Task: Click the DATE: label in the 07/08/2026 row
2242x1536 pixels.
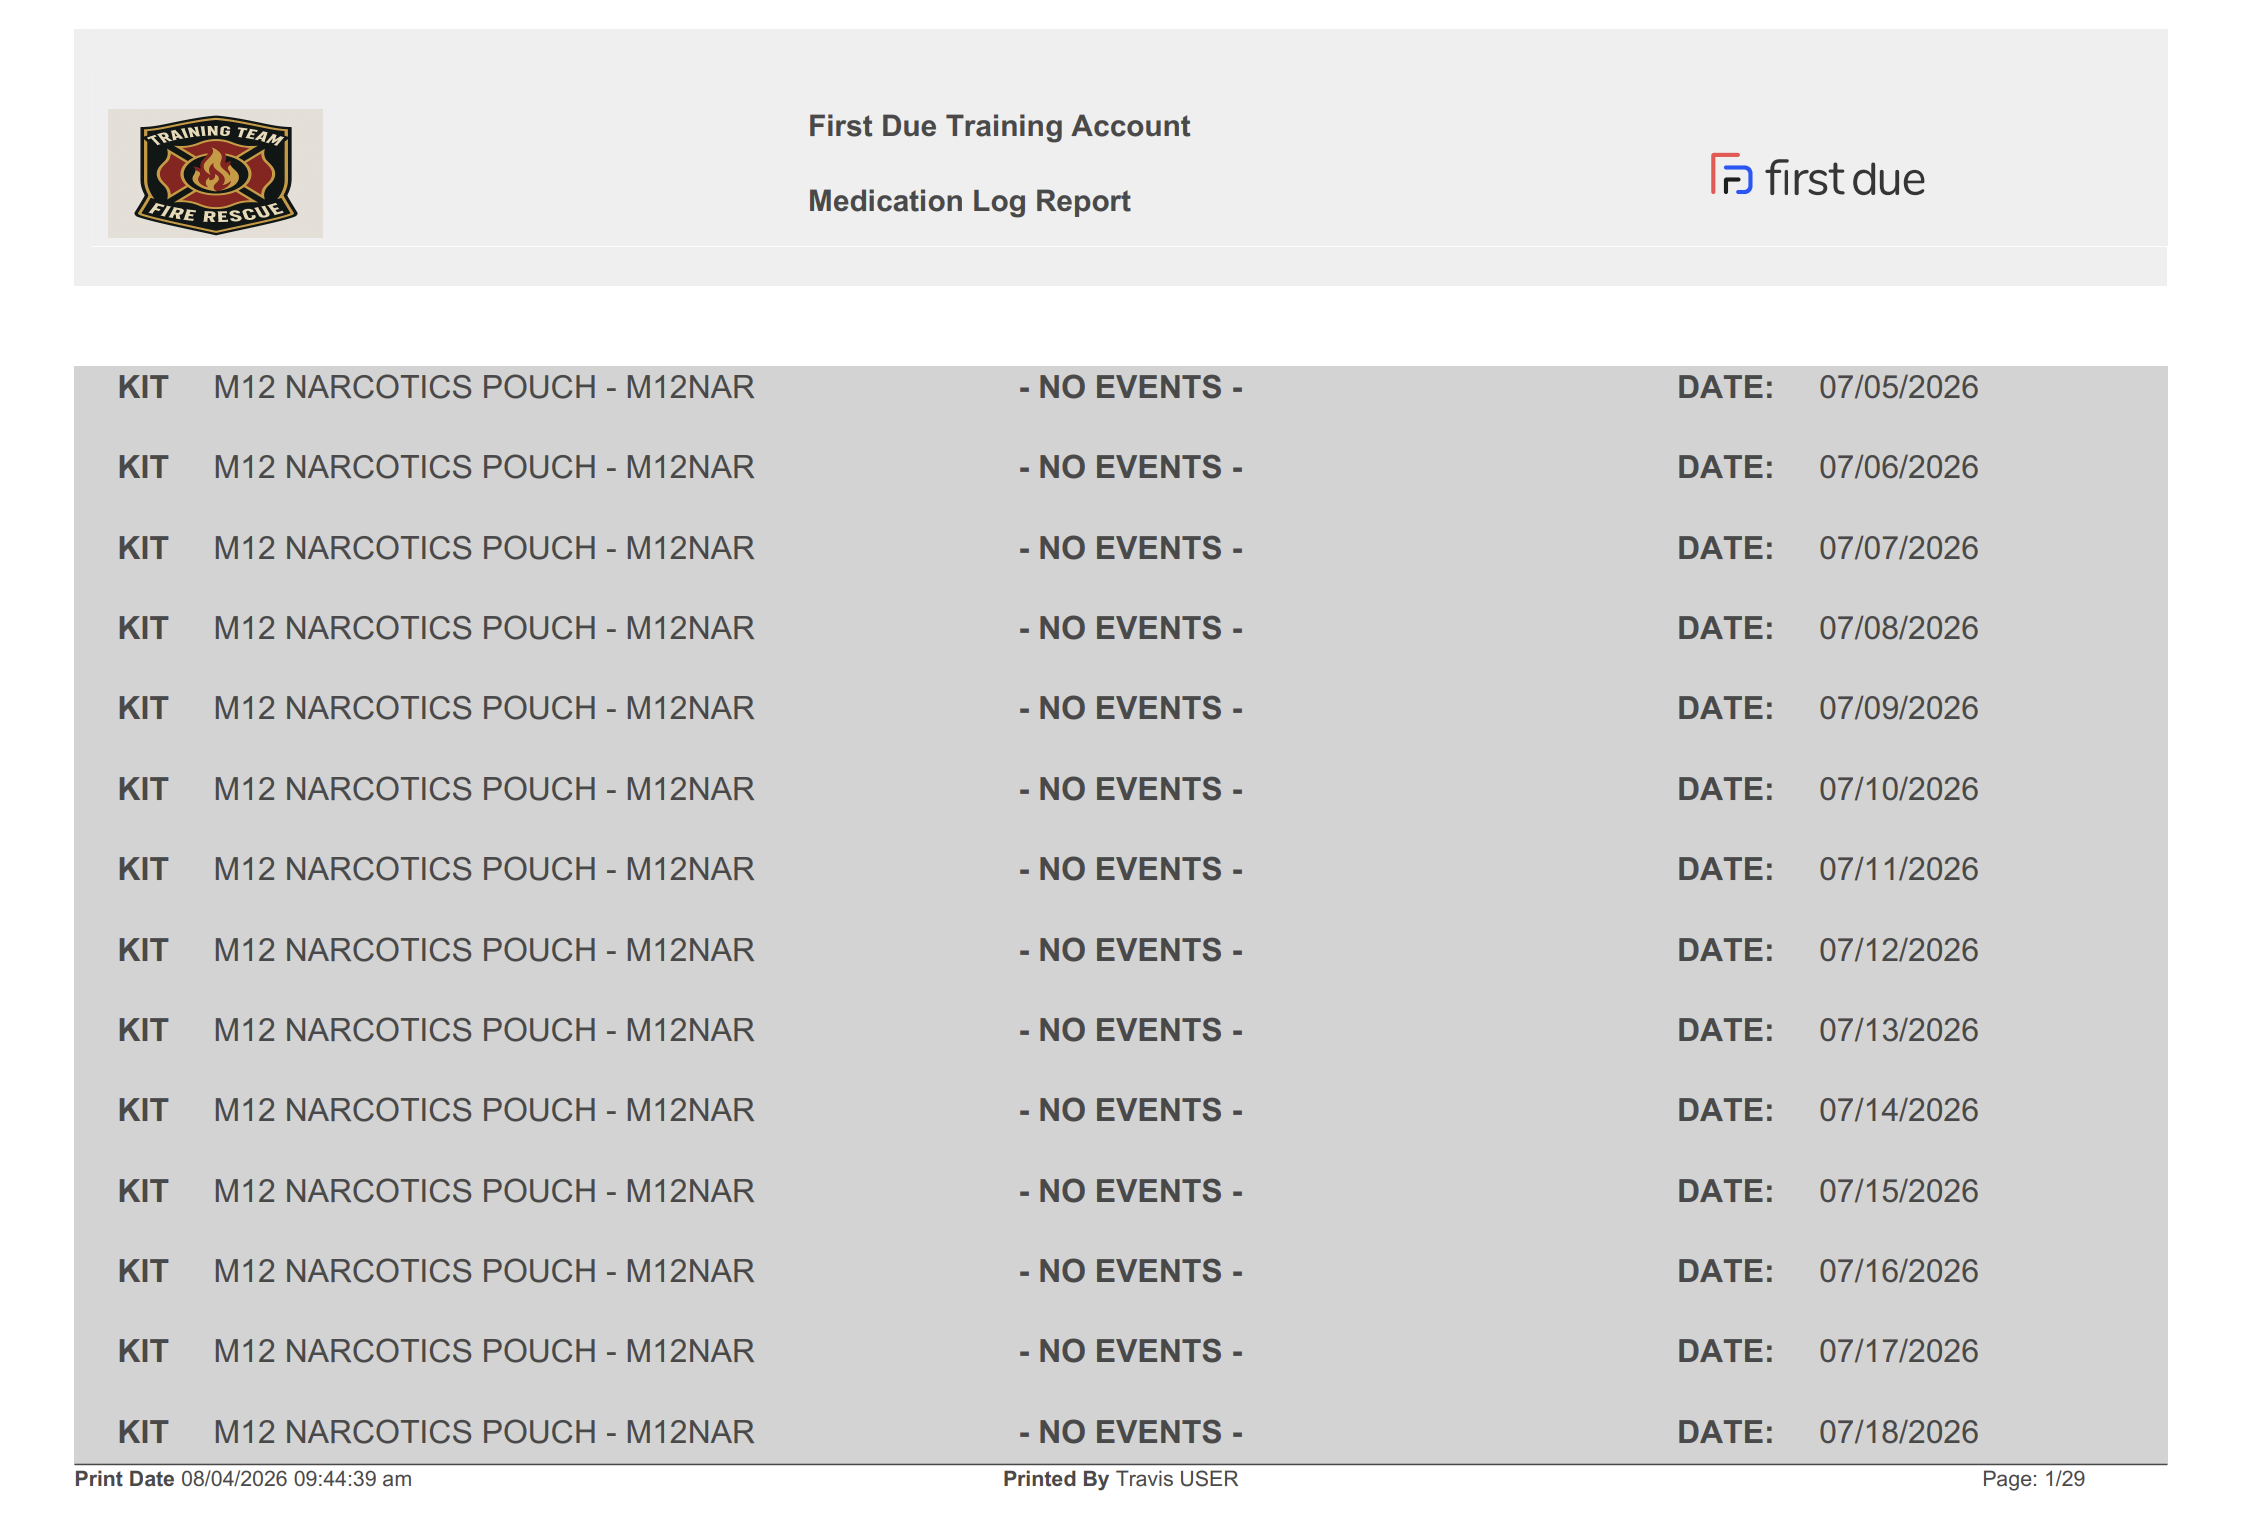Action: click(1725, 628)
